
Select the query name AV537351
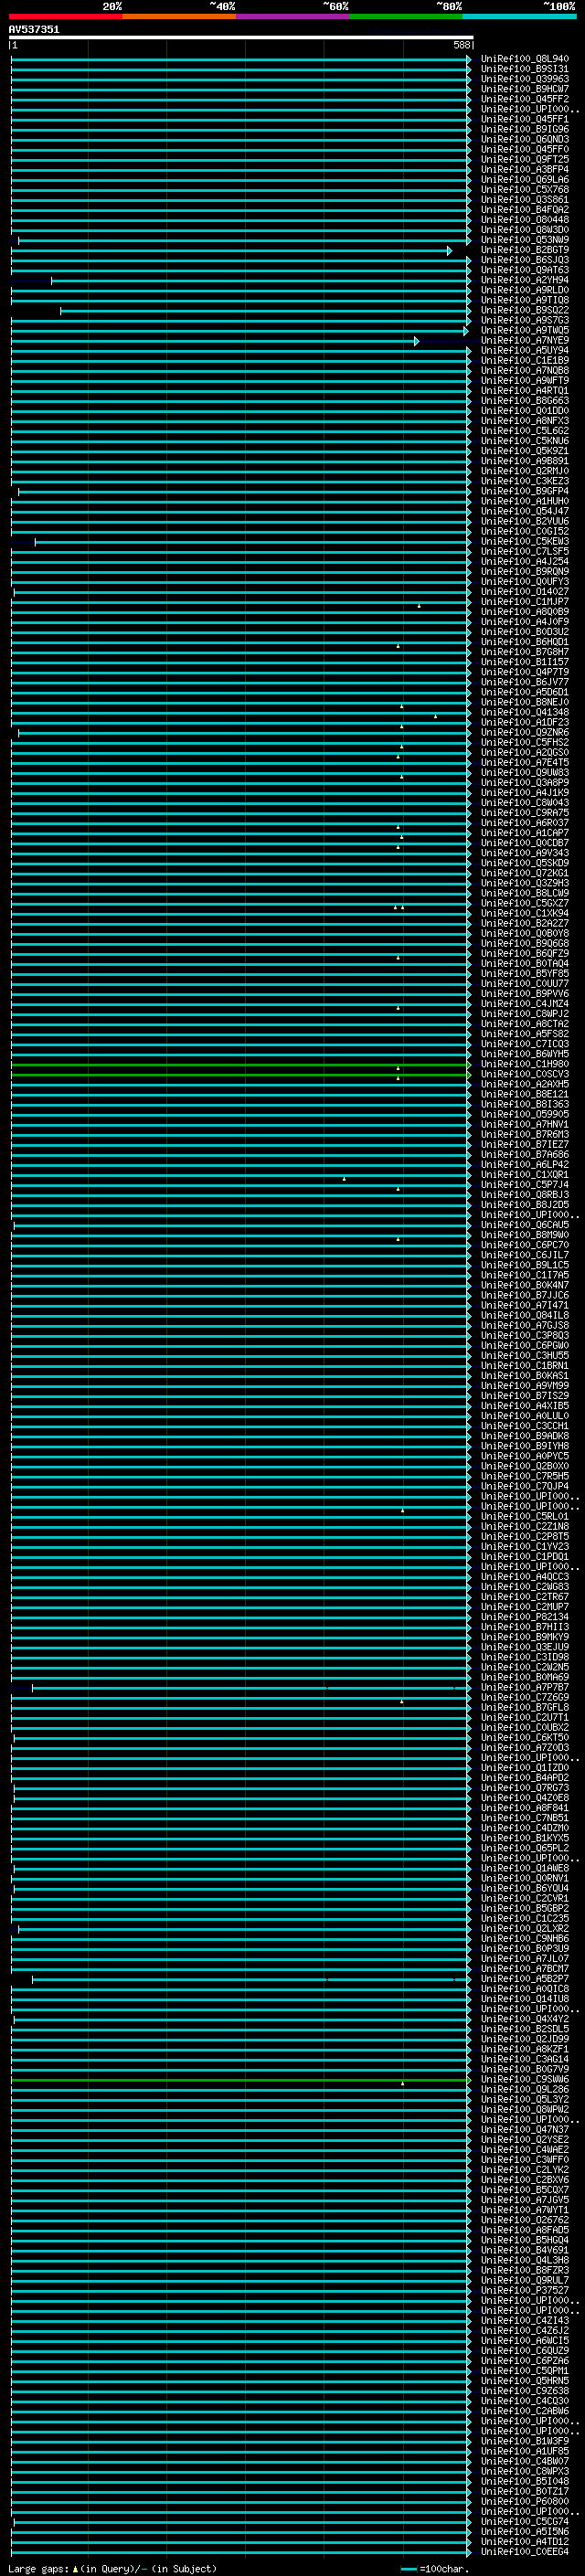point(34,29)
